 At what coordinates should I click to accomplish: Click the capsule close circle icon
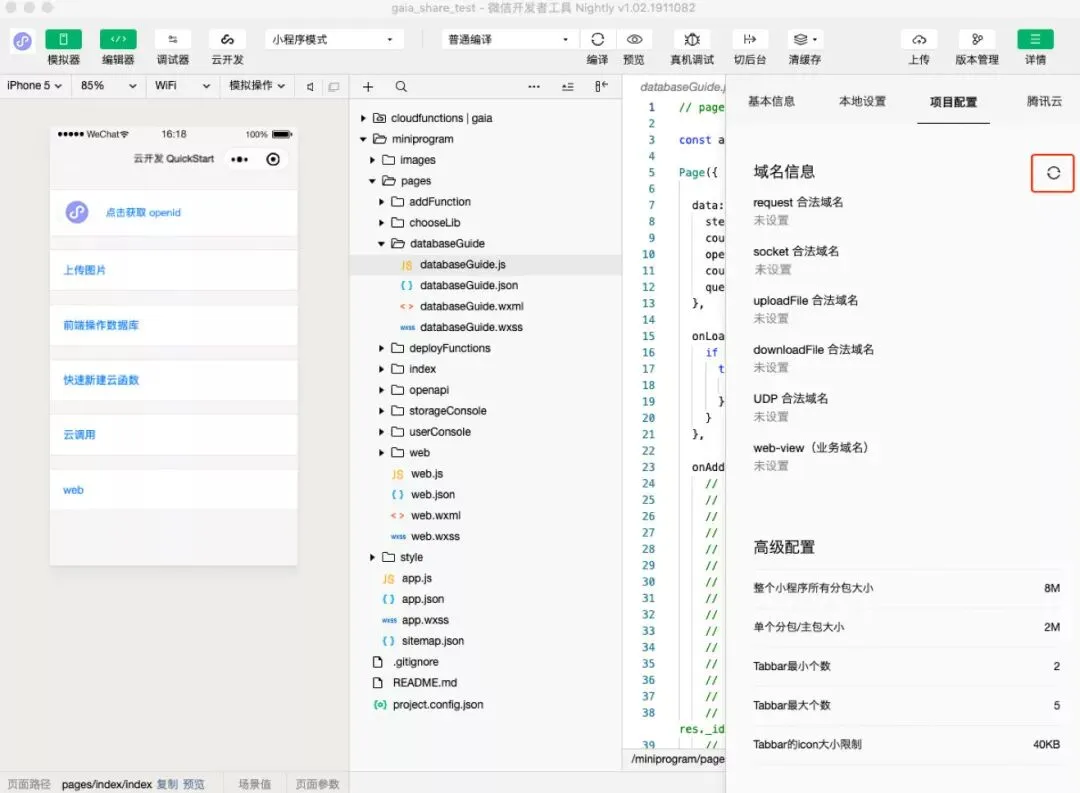tap(273, 159)
